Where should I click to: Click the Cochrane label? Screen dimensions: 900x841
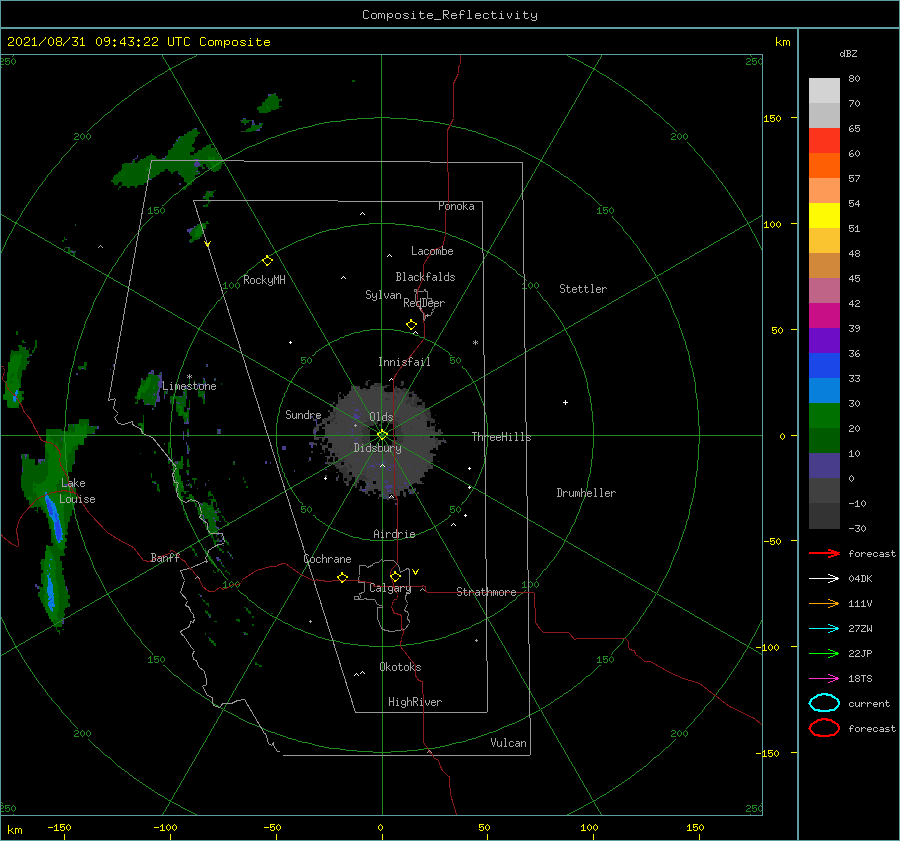(x=327, y=559)
